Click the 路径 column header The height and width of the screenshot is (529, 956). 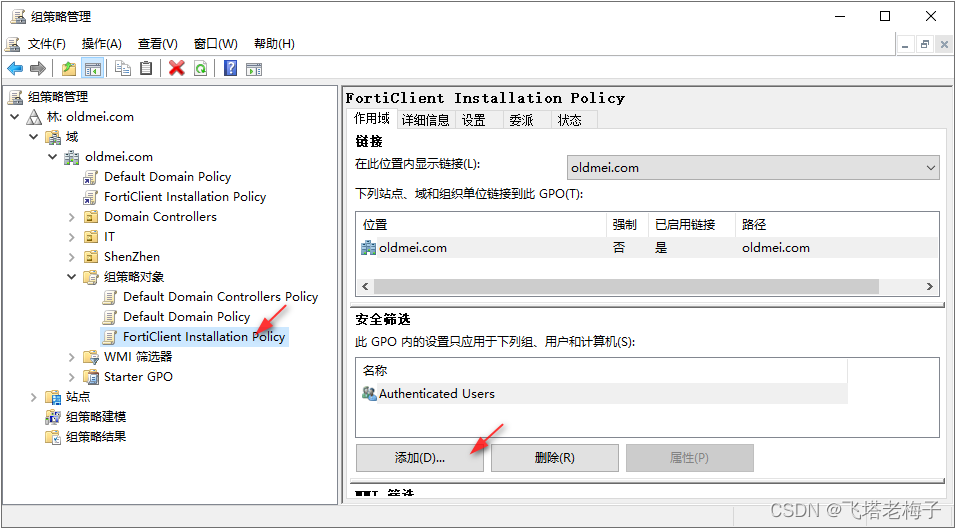point(836,224)
